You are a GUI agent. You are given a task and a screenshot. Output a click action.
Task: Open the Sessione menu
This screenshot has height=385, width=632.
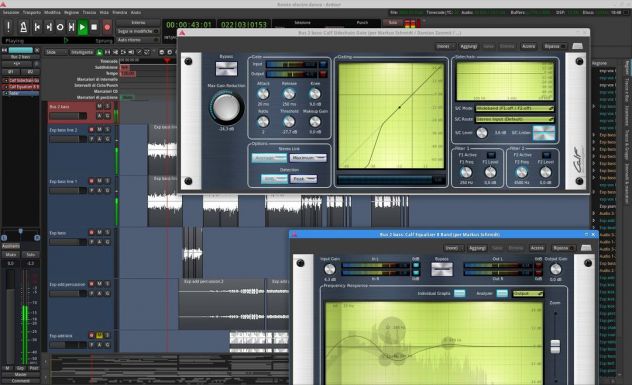(x=11, y=12)
